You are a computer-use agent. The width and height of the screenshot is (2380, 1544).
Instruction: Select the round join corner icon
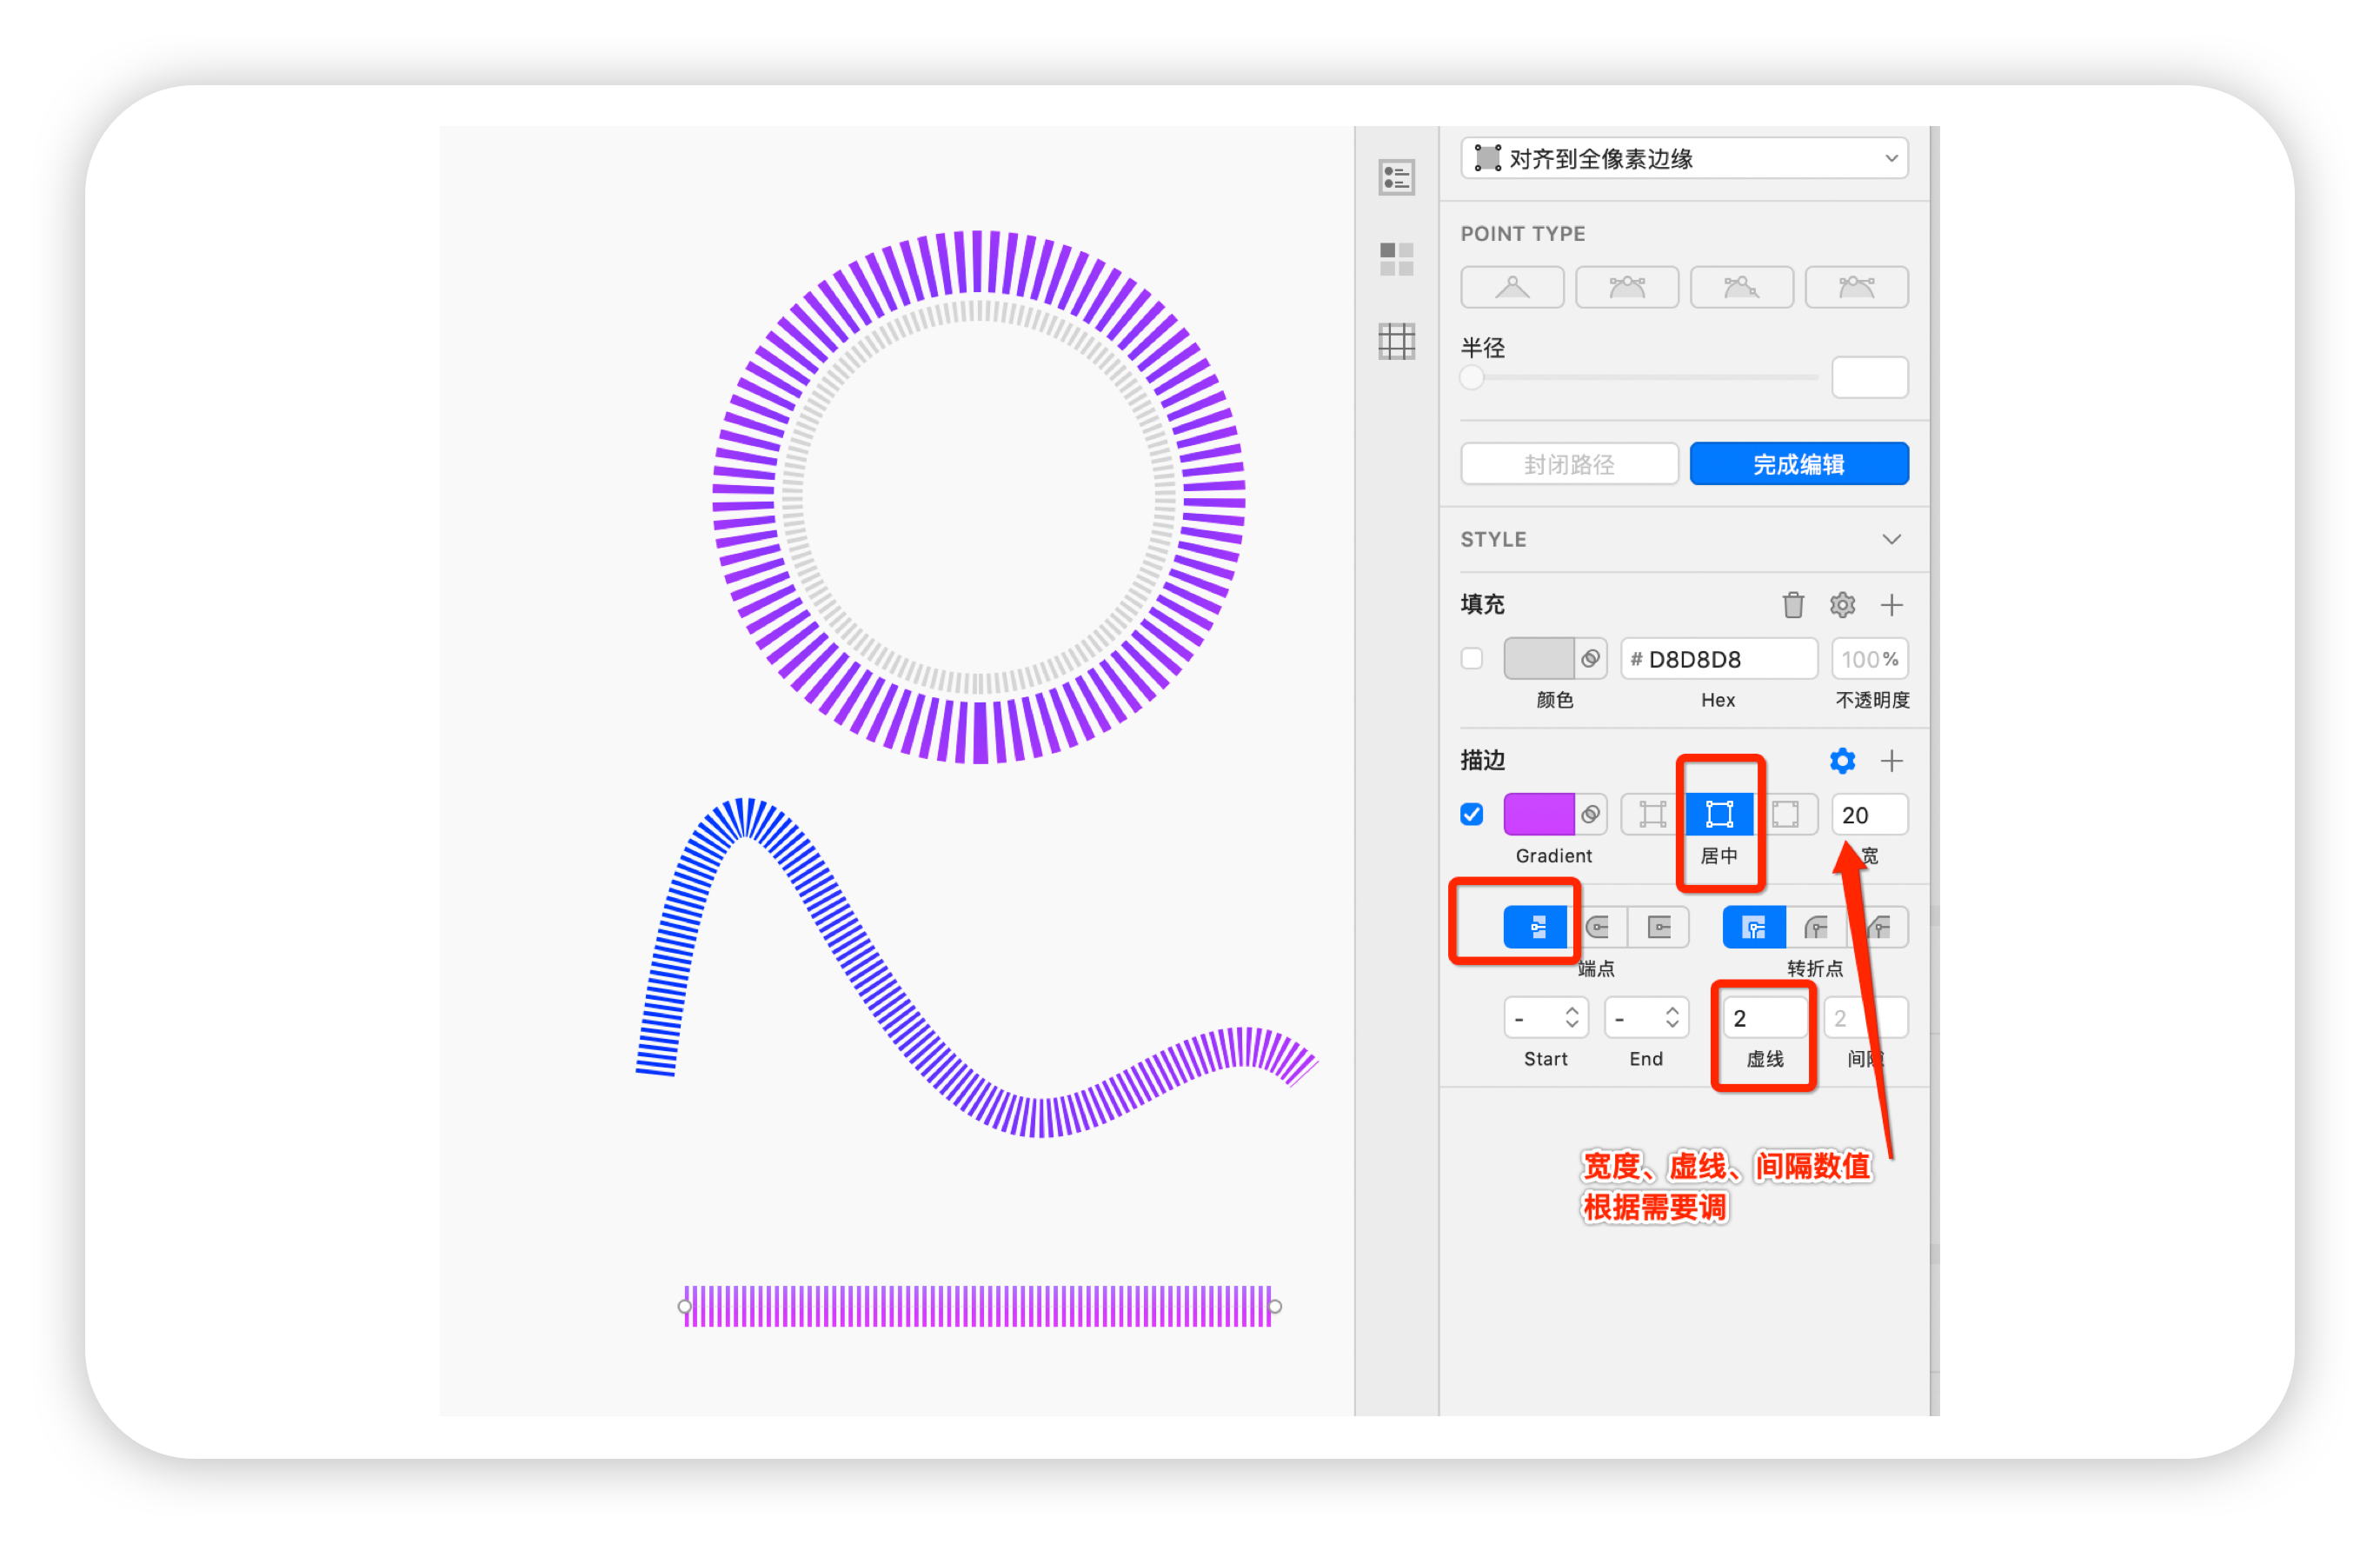1816,928
